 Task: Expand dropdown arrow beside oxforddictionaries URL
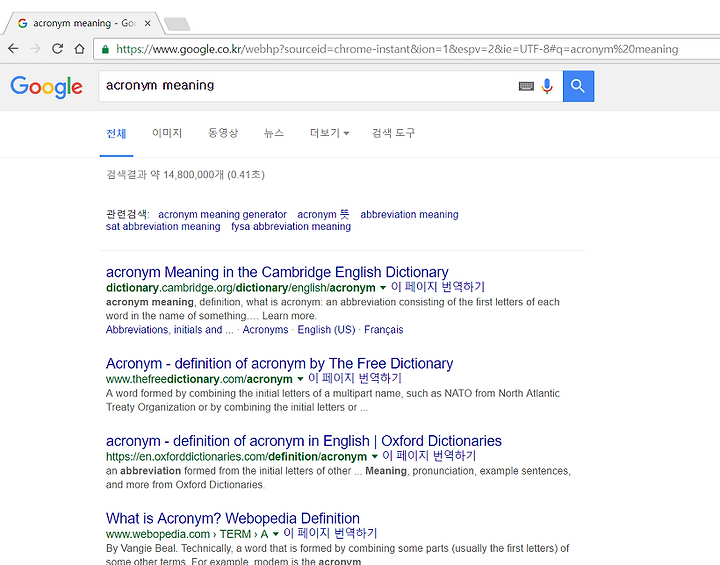pos(375,457)
